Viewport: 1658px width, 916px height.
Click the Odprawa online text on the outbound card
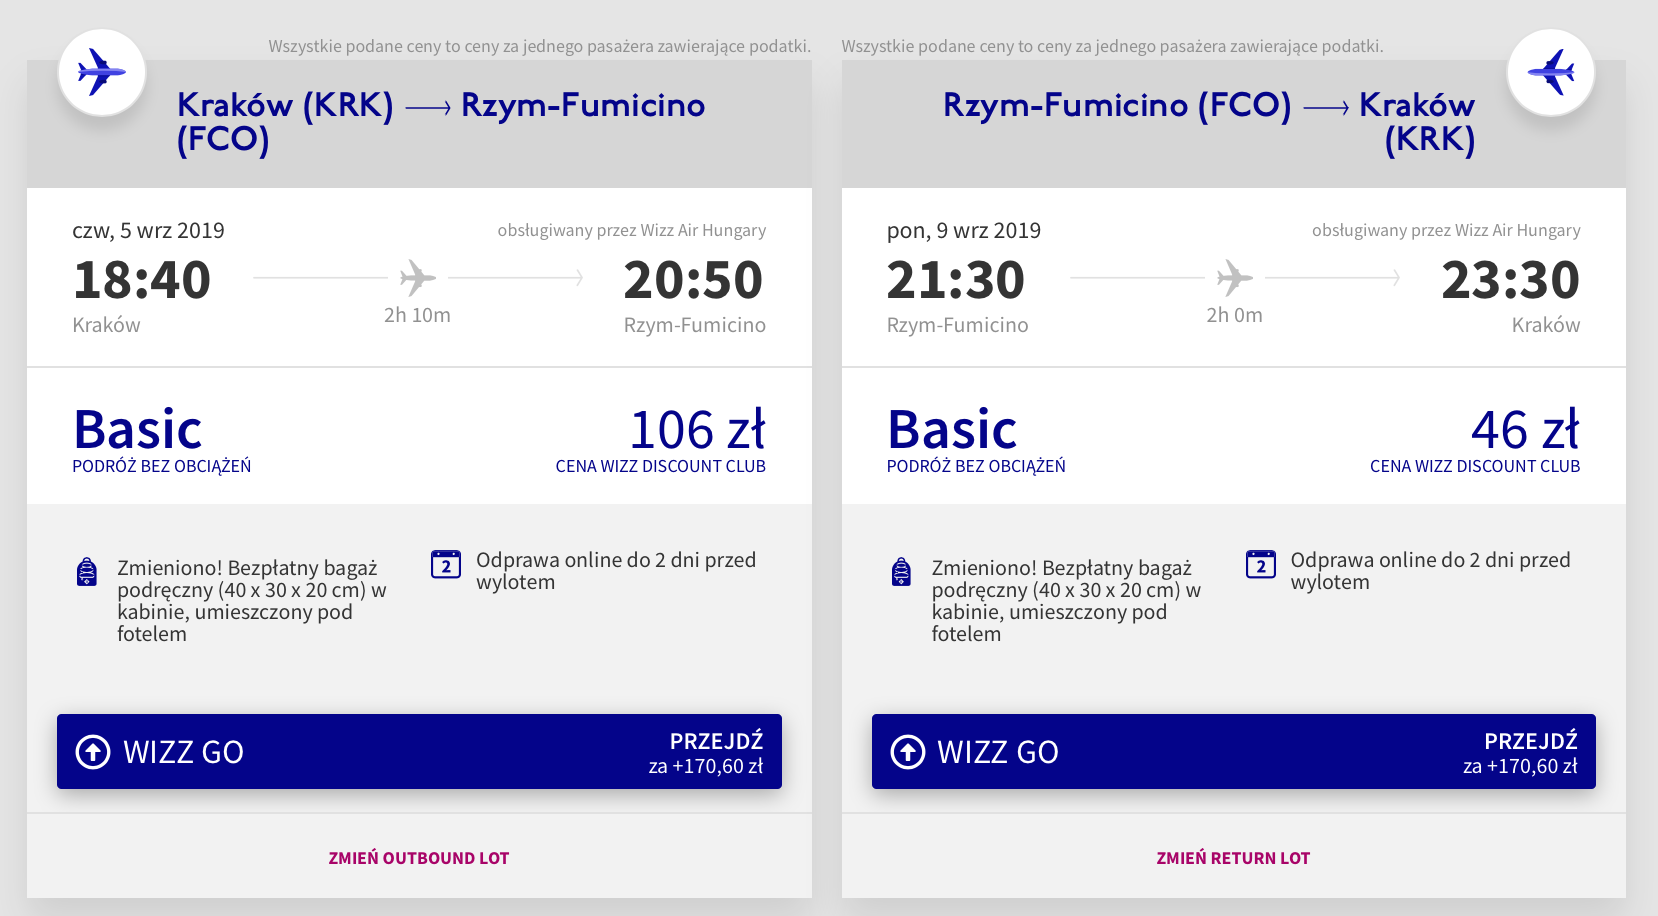coord(616,571)
